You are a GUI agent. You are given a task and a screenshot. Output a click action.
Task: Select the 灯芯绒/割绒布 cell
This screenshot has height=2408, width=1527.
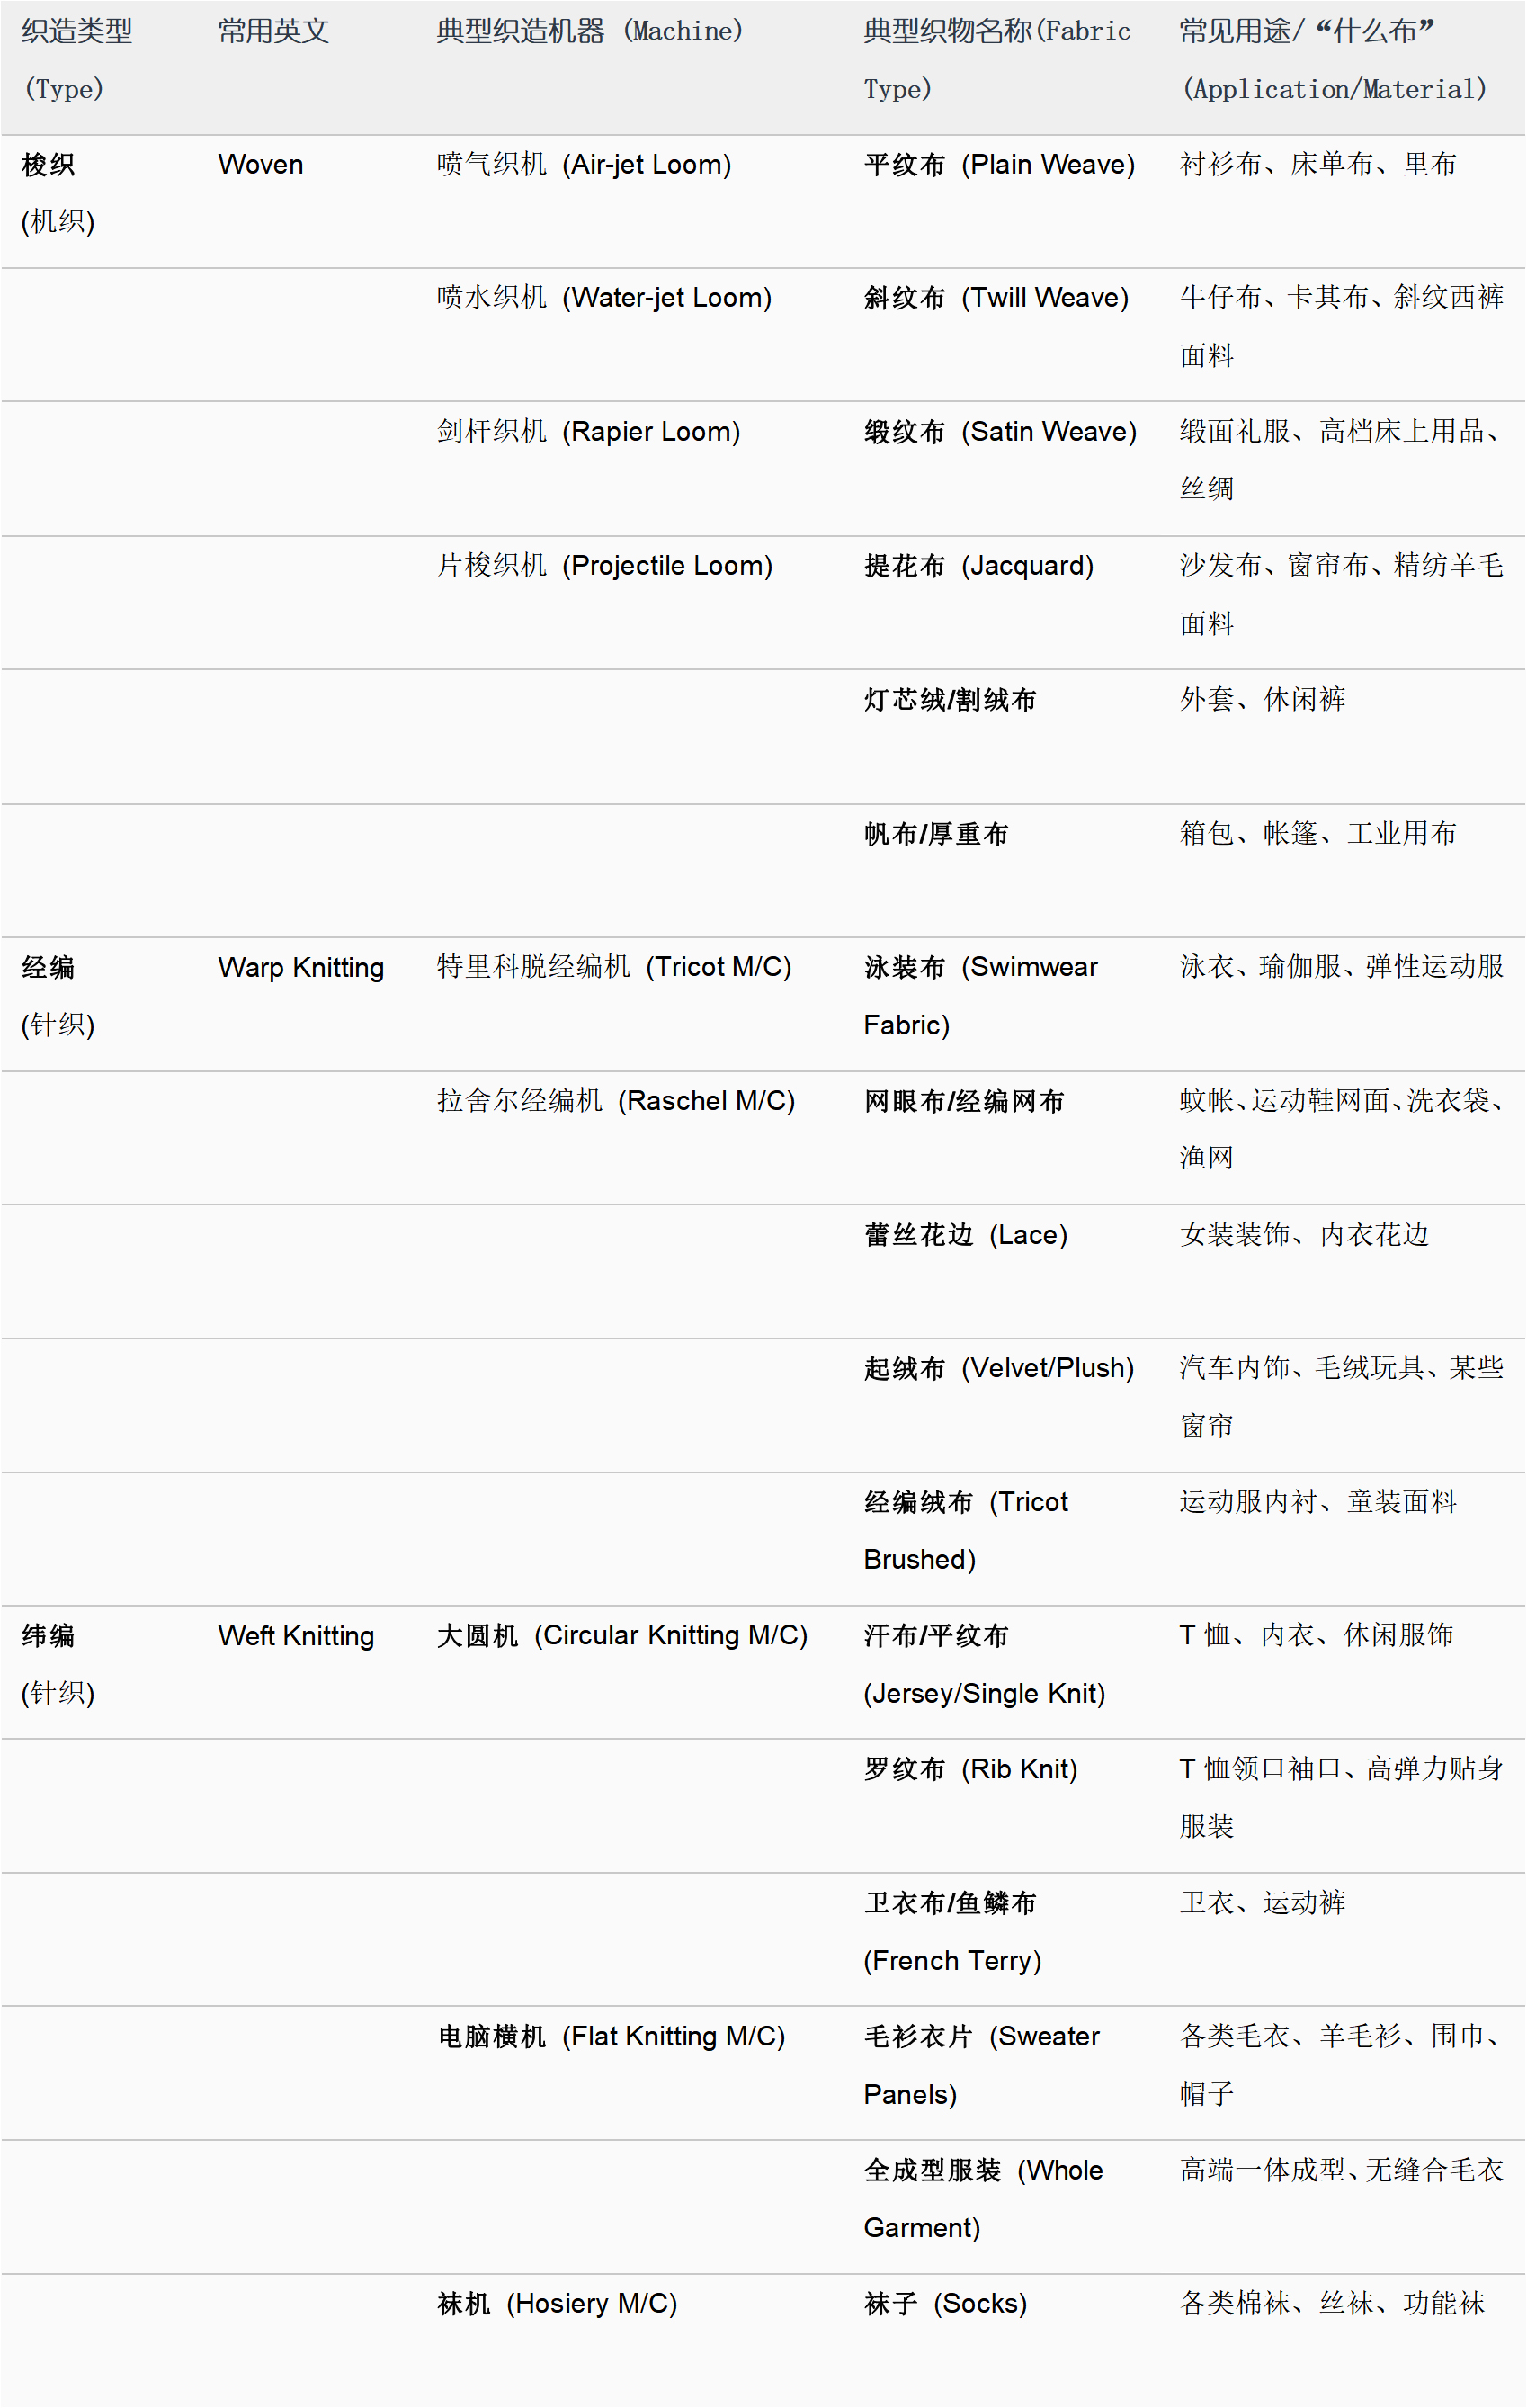click(949, 700)
